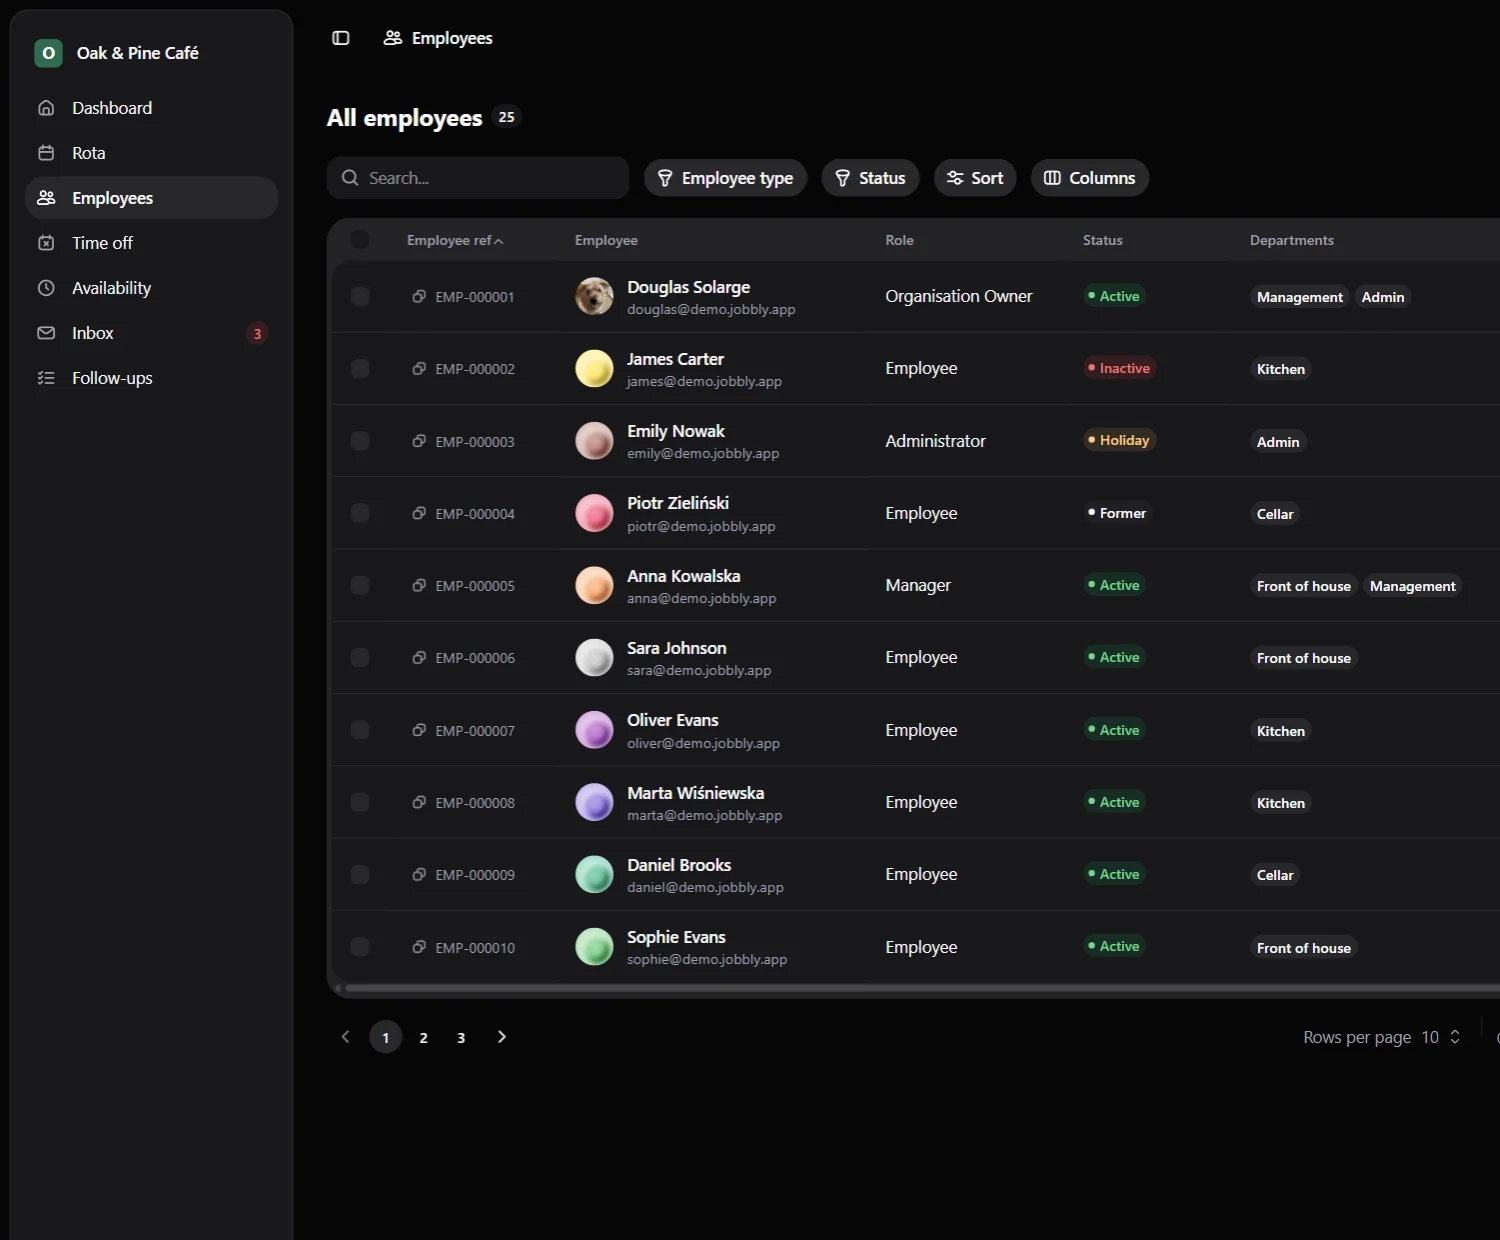
Task: Click the Inbox unread badge showing 3
Action: (x=257, y=334)
